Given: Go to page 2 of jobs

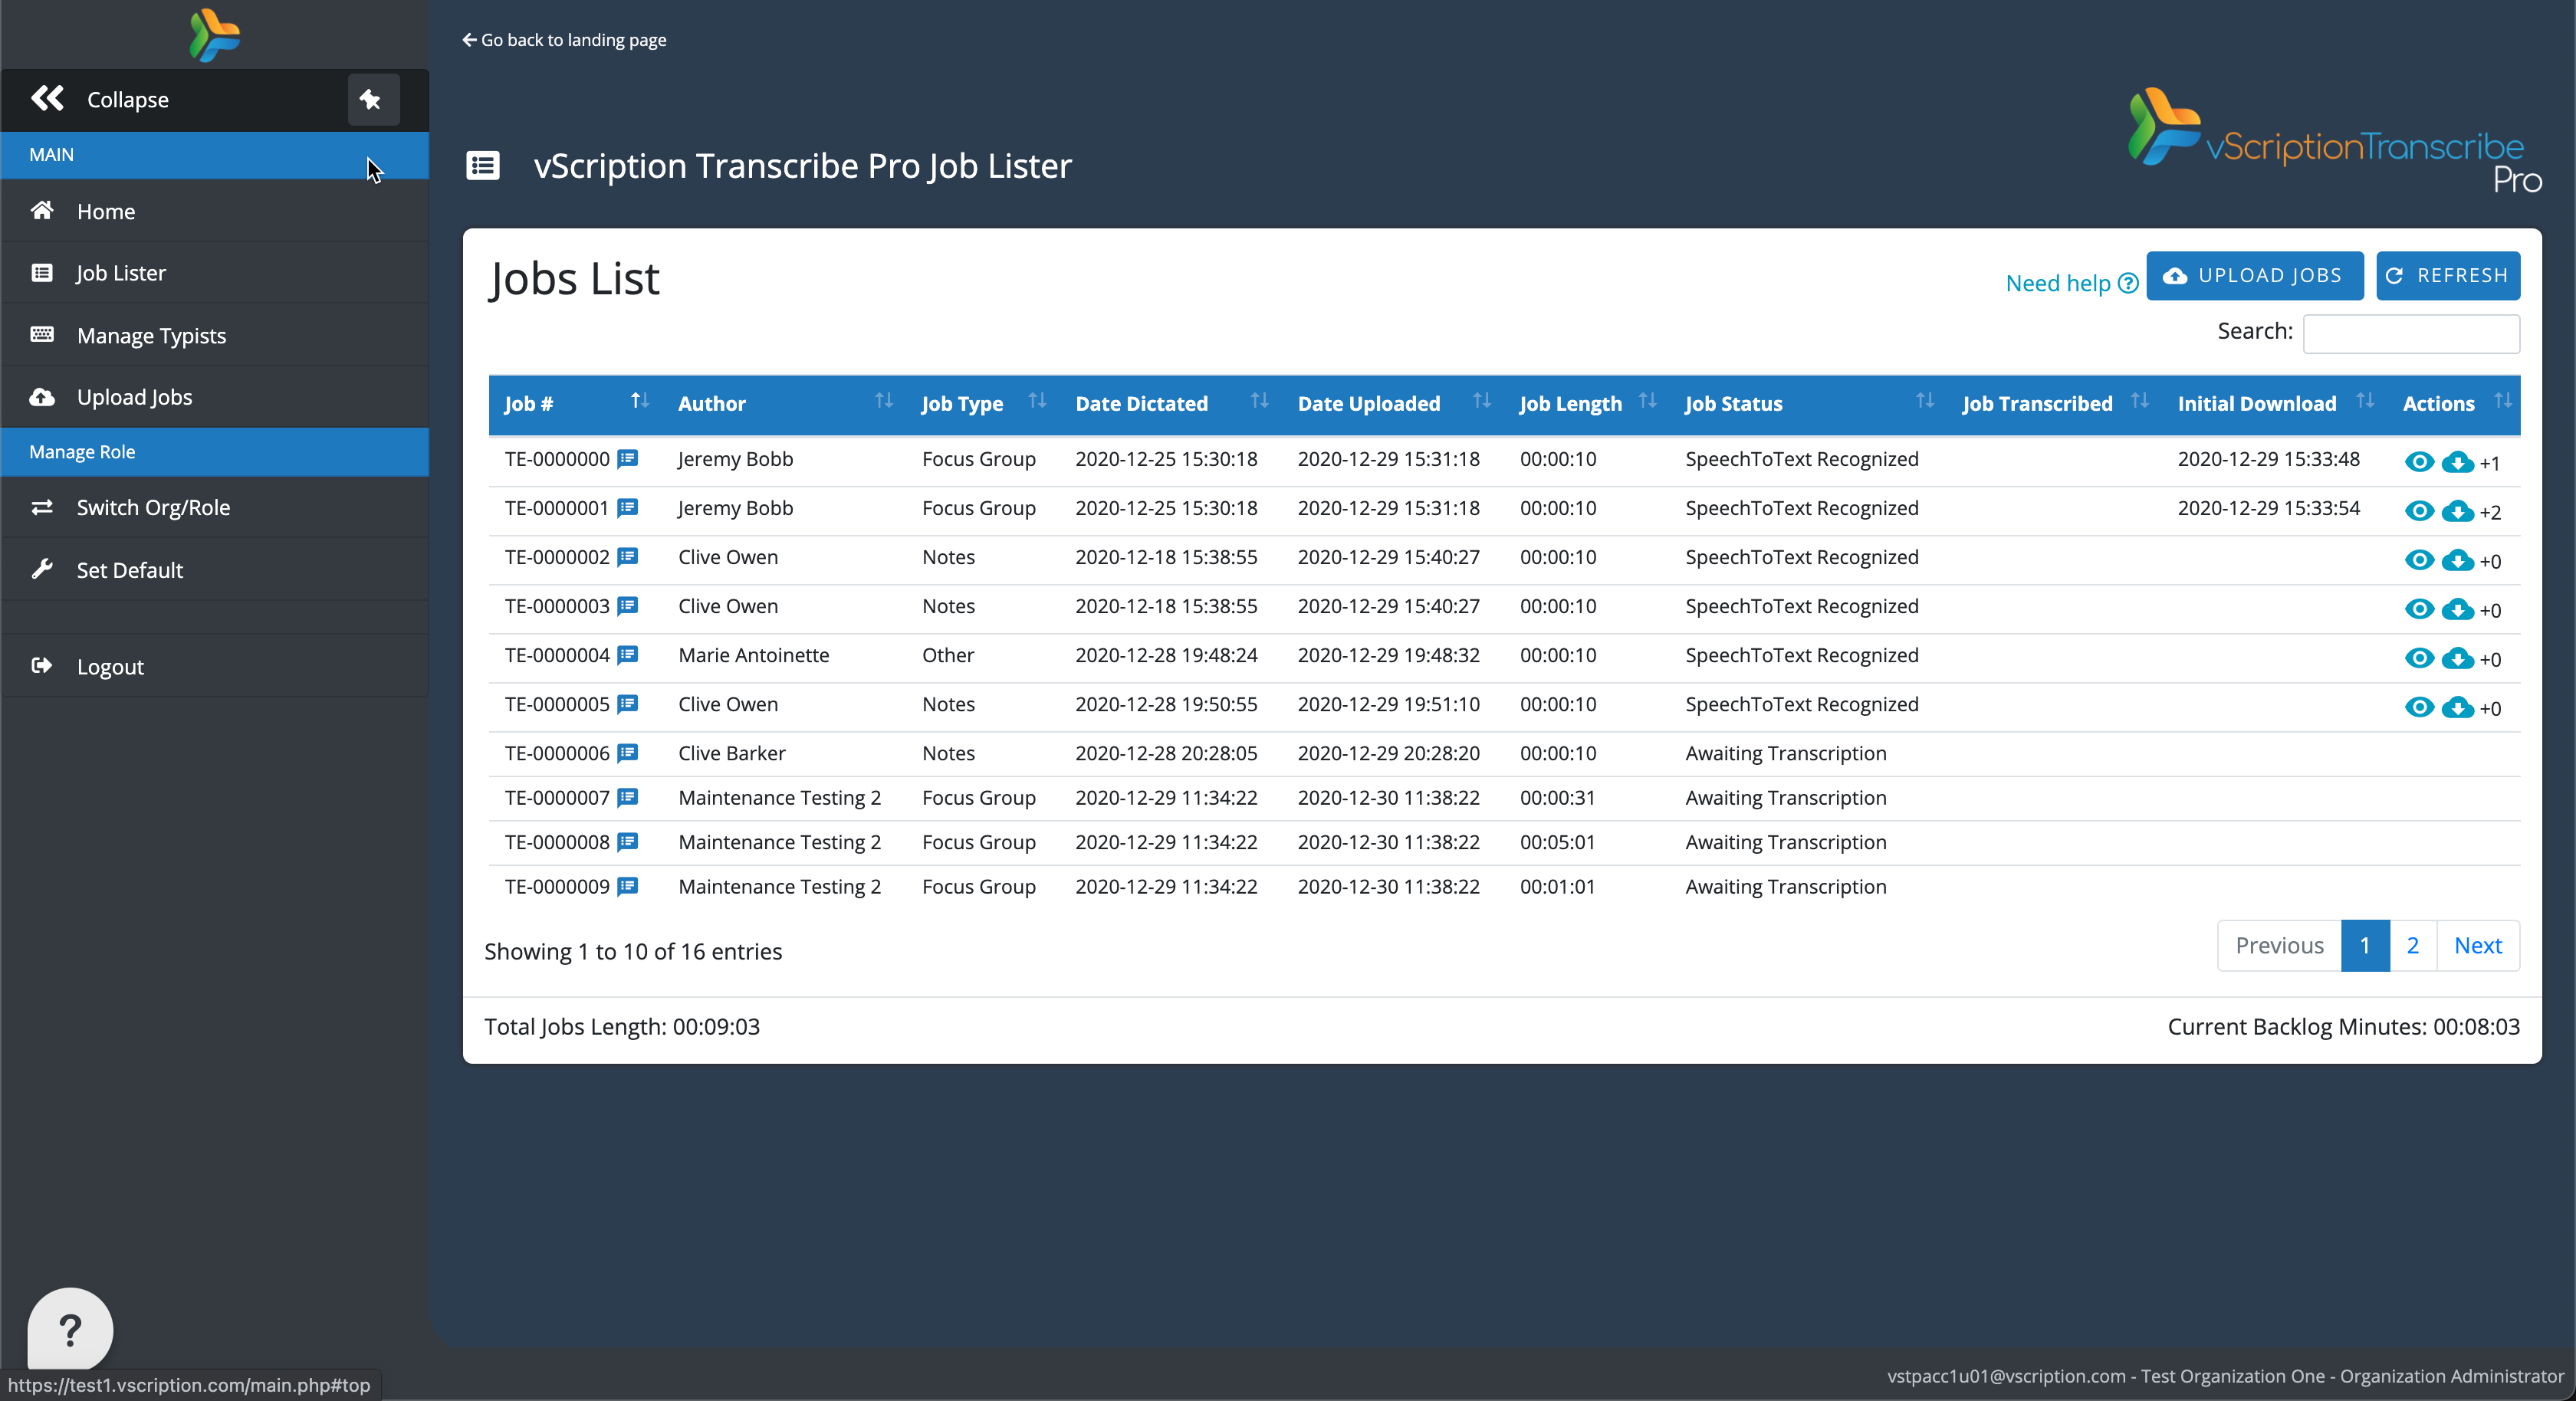Looking at the screenshot, I should coord(2412,945).
